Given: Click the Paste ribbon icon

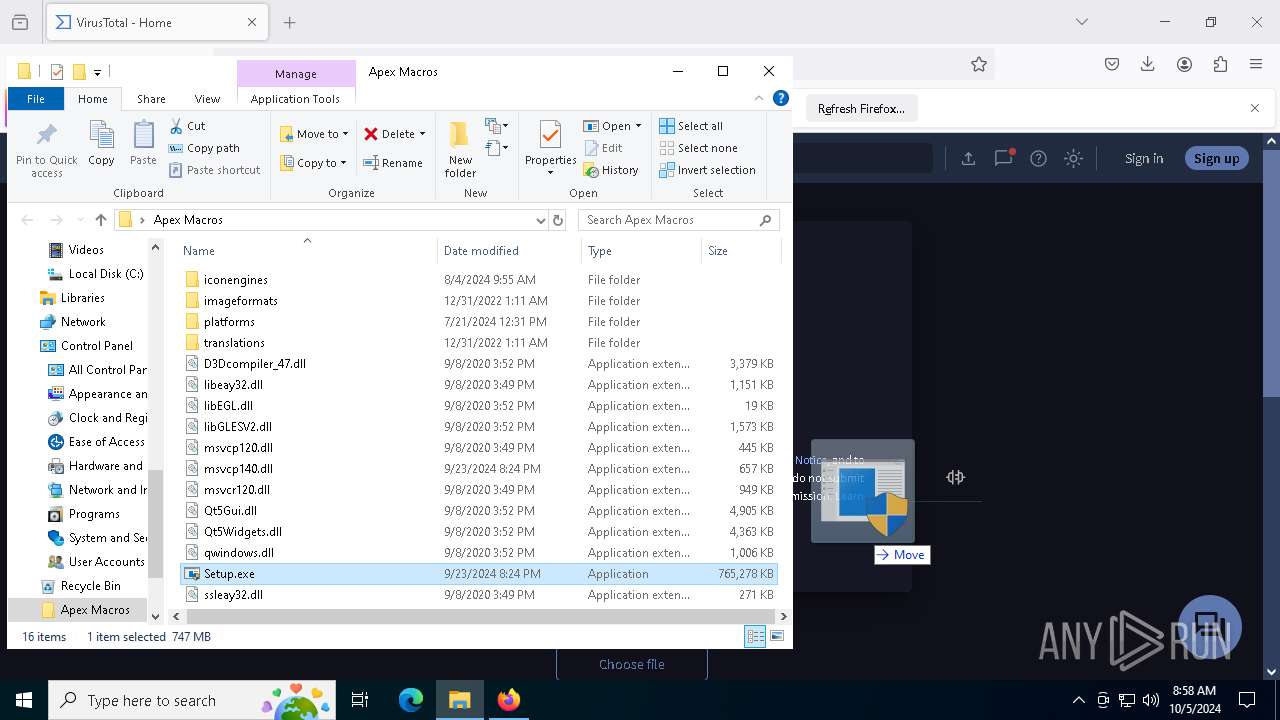Looking at the screenshot, I should [143, 143].
